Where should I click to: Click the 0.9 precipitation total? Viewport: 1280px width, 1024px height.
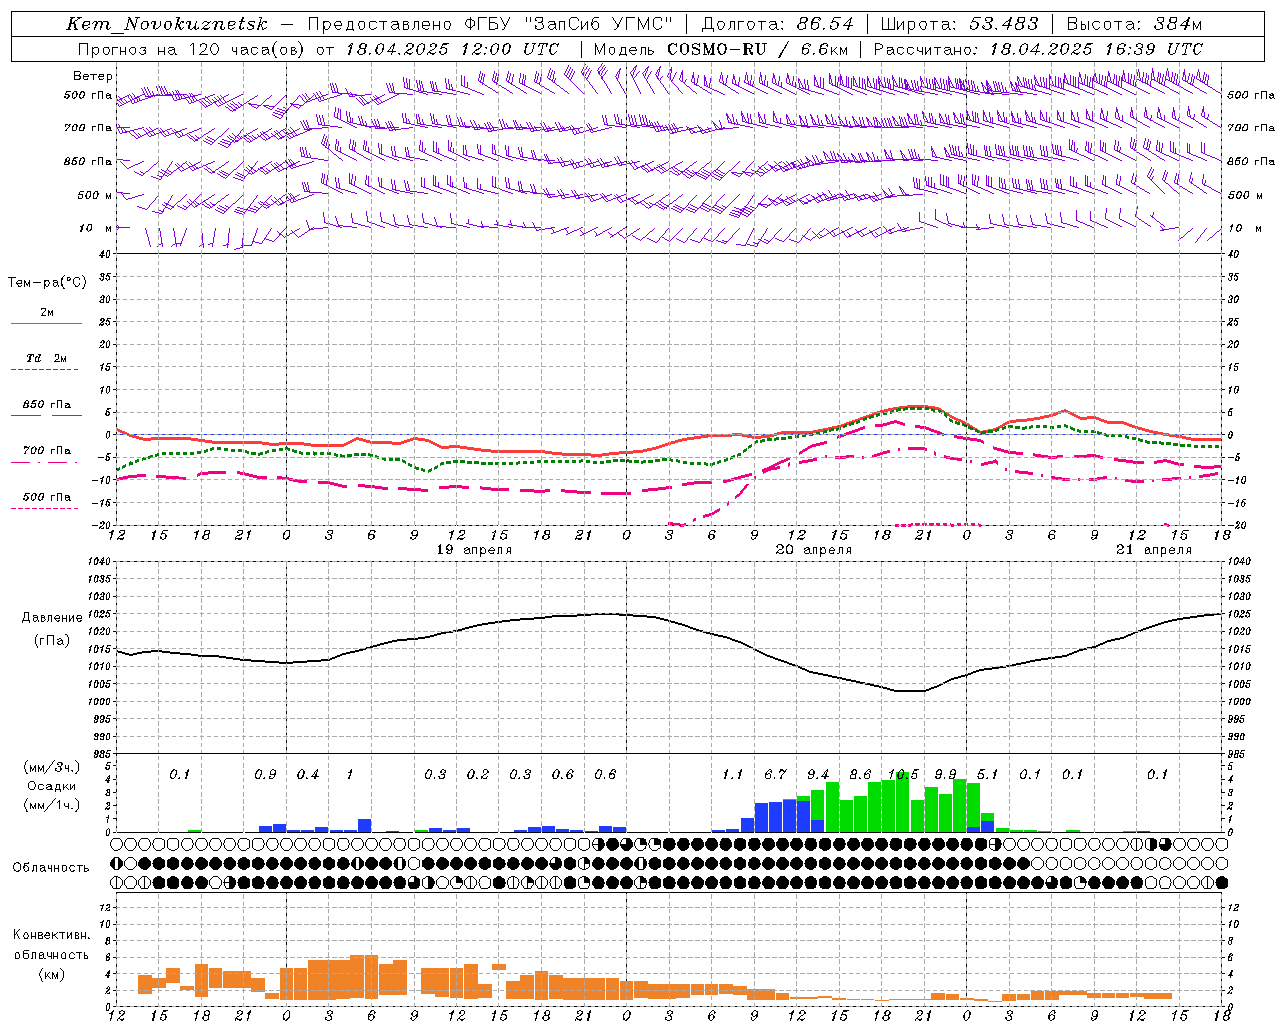[x=265, y=774]
